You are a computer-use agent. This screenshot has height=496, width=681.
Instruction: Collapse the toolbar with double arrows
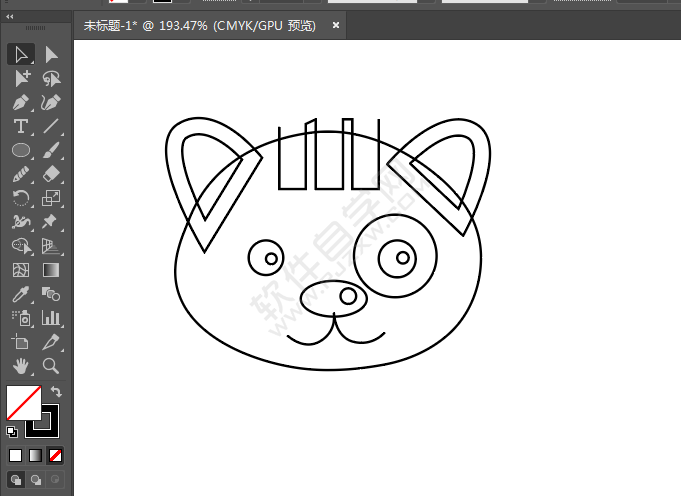[x=10, y=17]
